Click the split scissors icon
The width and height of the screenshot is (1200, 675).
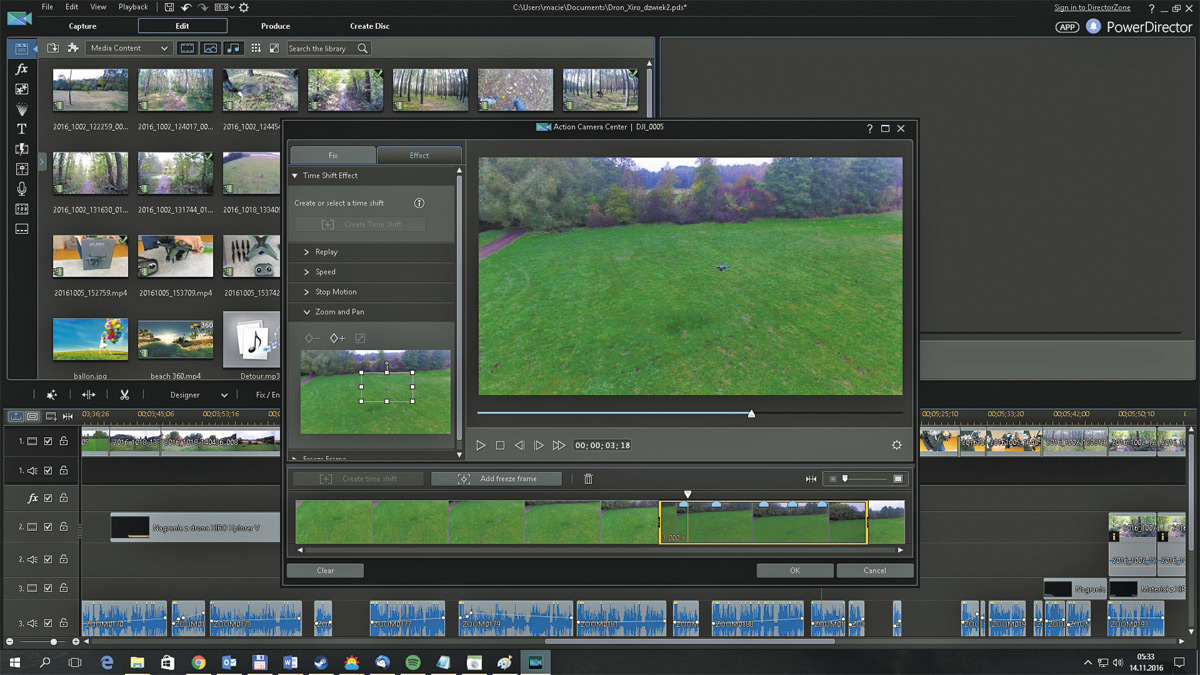coord(124,395)
